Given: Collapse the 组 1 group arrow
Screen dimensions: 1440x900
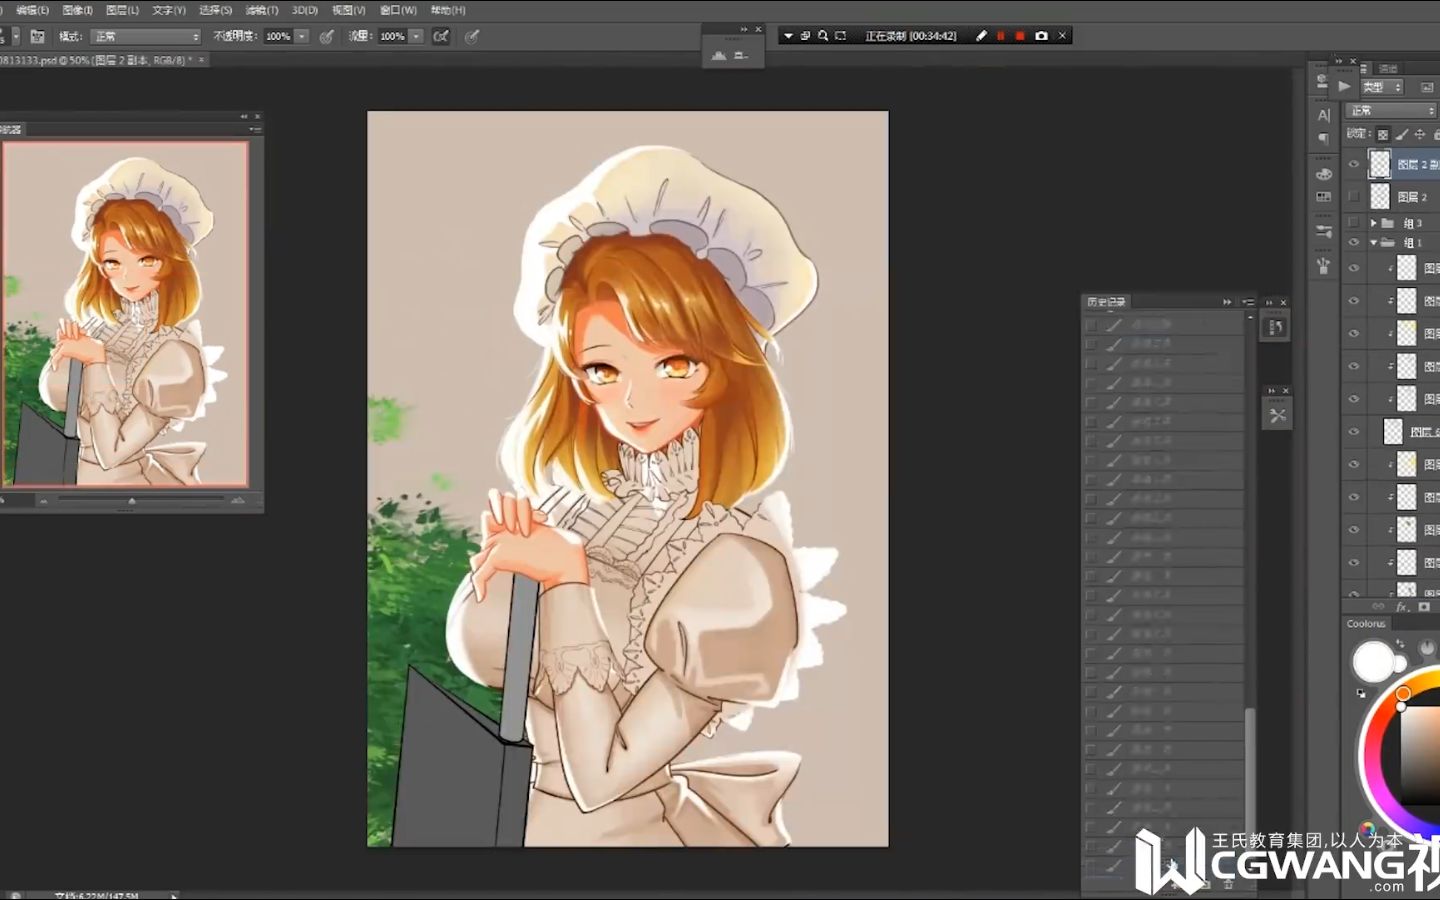Looking at the screenshot, I should tap(1374, 243).
